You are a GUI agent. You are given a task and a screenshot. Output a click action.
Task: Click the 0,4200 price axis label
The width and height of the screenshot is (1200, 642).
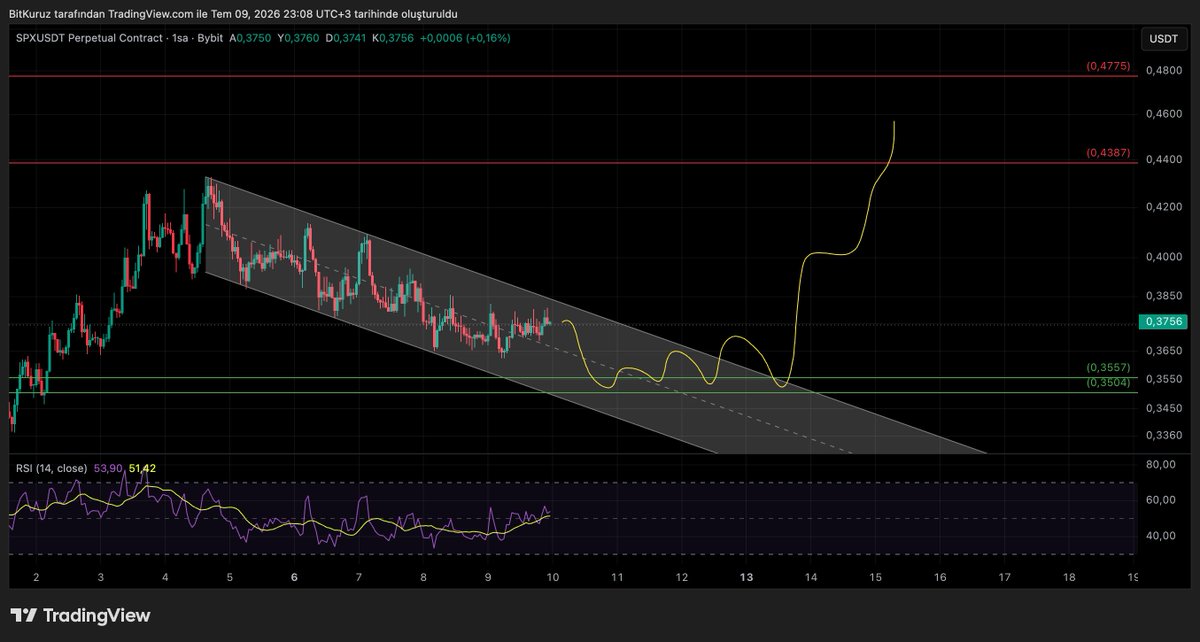1163,208
